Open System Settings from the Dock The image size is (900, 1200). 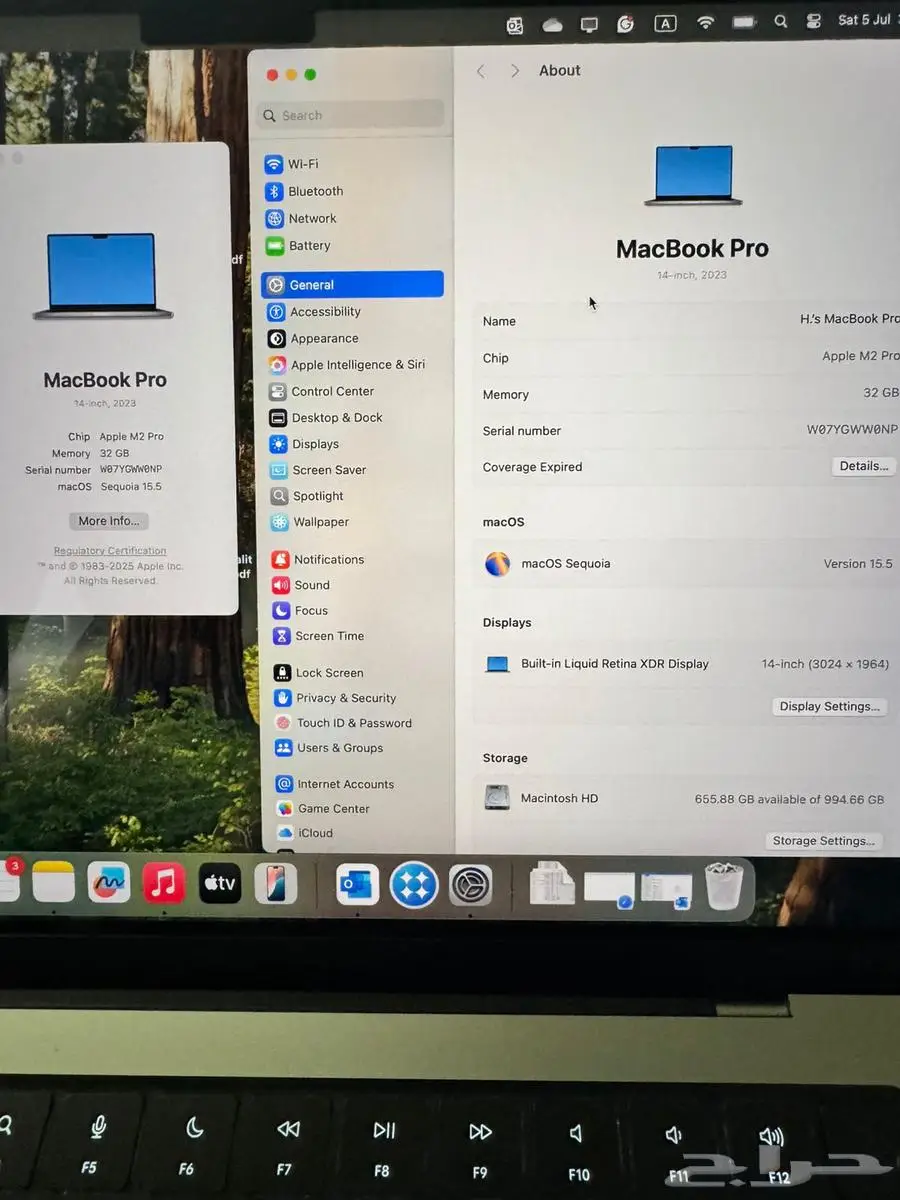pos(470,886)
